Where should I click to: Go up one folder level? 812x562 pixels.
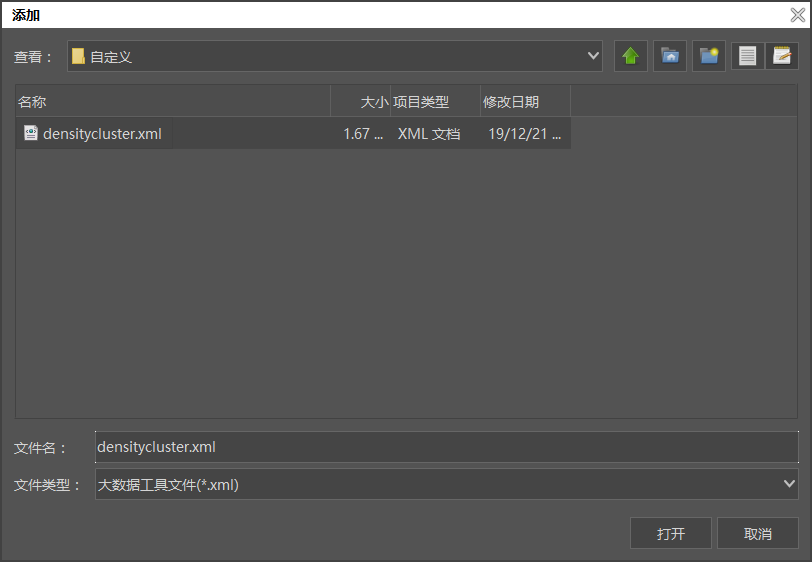[x=630, y=56]
